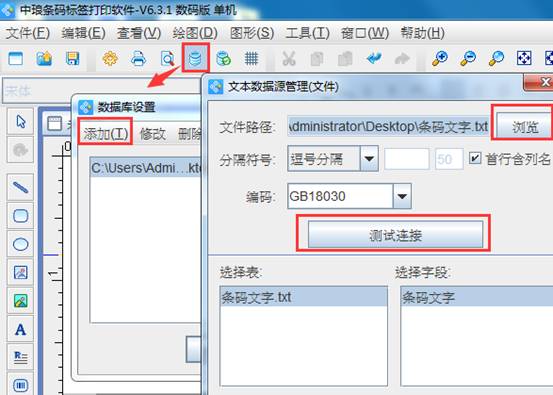
Task: Open the 工具(T) menu
Action: point(307,33)
